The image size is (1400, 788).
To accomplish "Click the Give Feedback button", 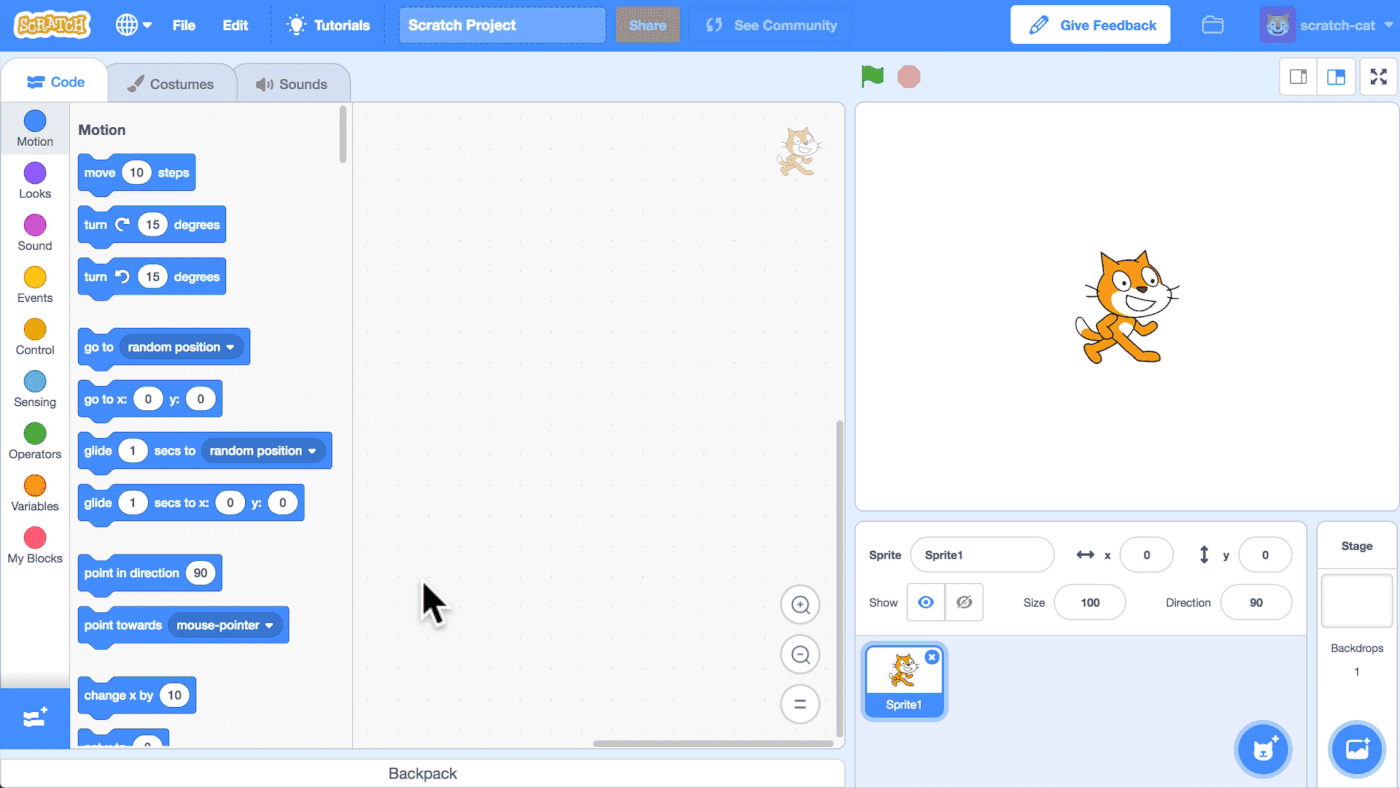I will pos(1090,24).
